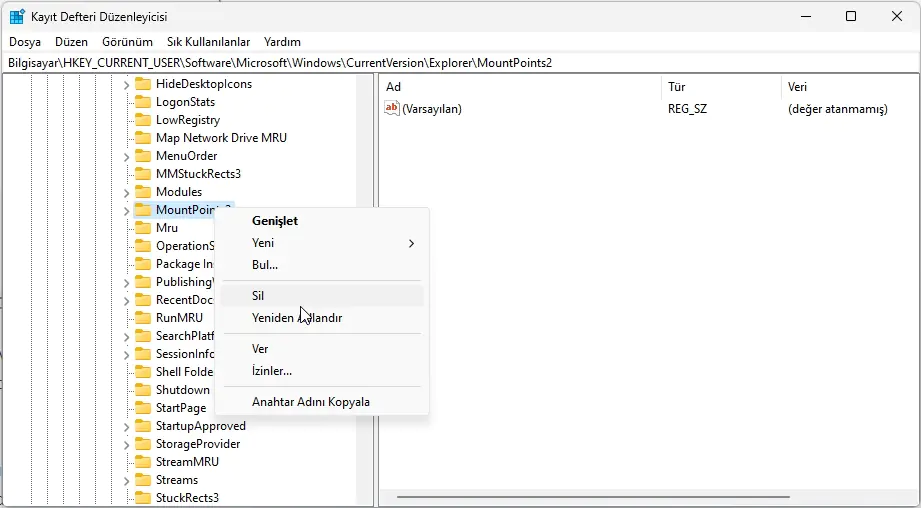Image resolution: width=921 pixels, height=508 pixels.
Task: Click the registry path address bar
Action: point(460,62)
